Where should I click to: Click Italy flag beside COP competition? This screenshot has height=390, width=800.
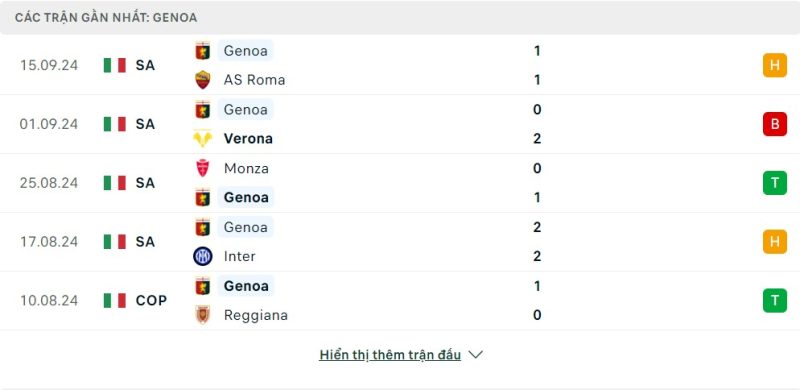(115, 300)
